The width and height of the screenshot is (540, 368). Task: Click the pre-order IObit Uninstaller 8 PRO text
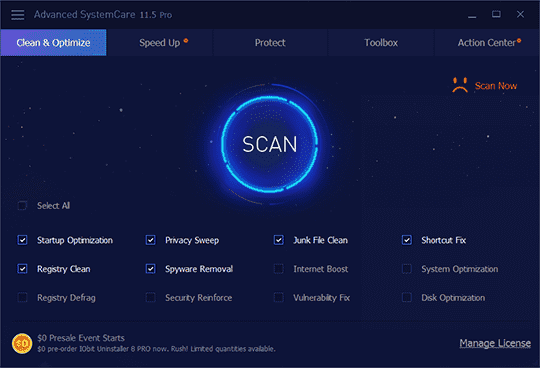coord(156,349)
